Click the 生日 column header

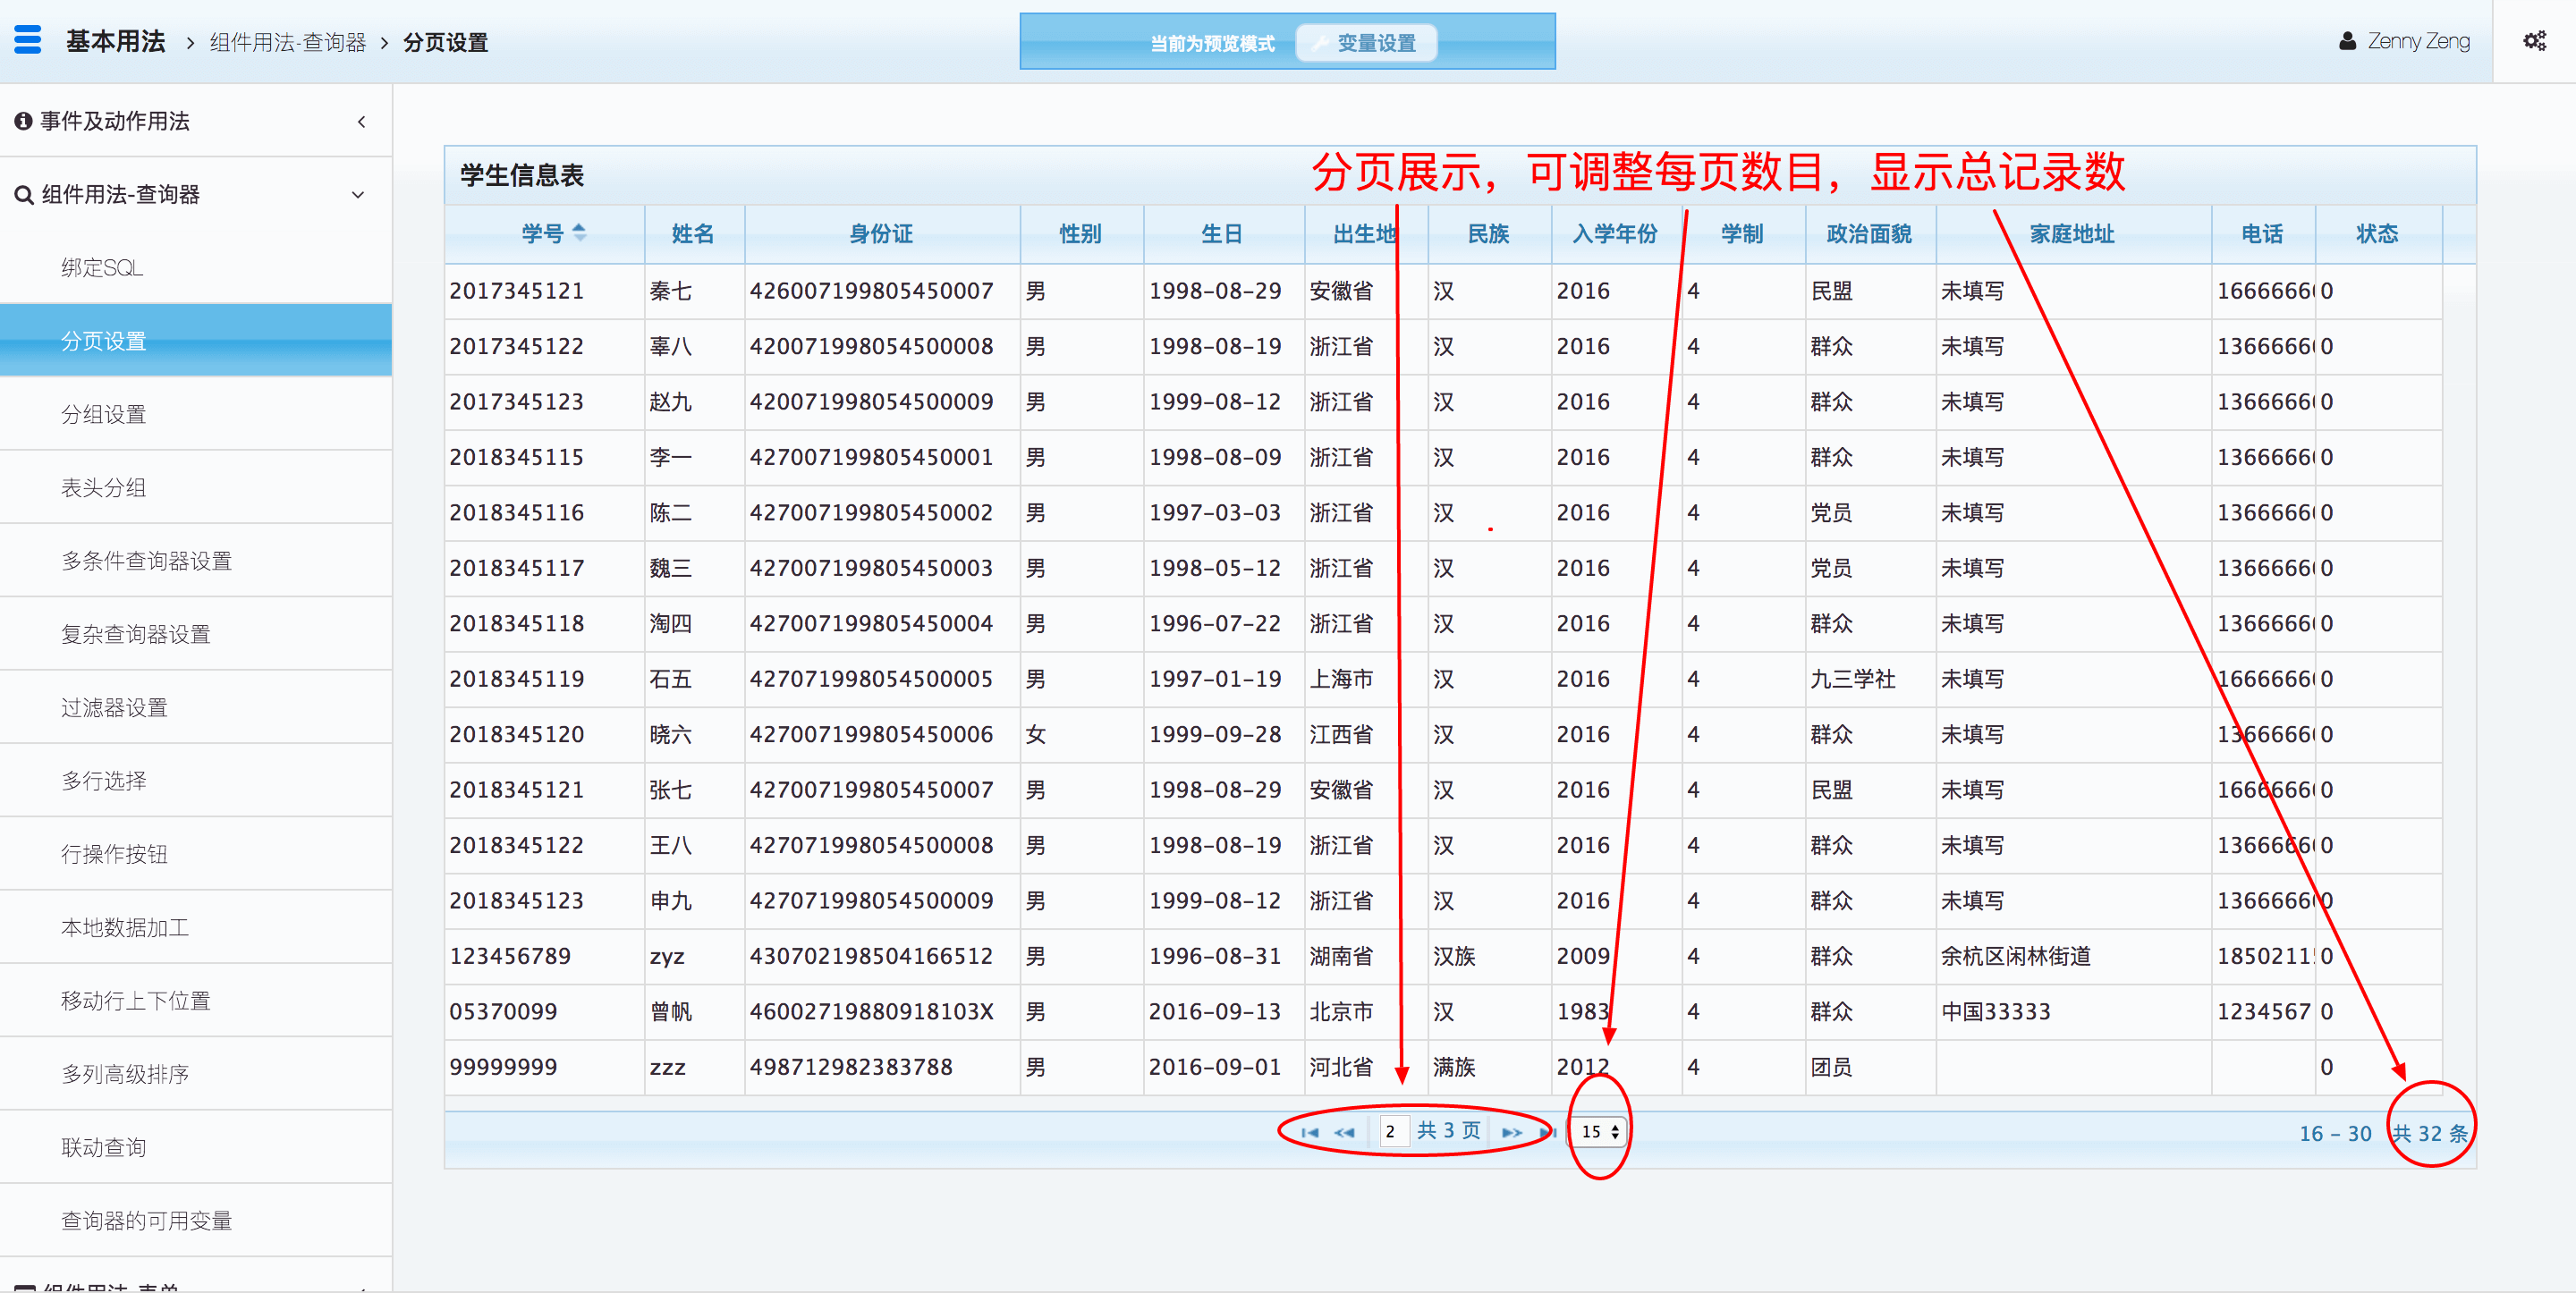(1221, 234)
